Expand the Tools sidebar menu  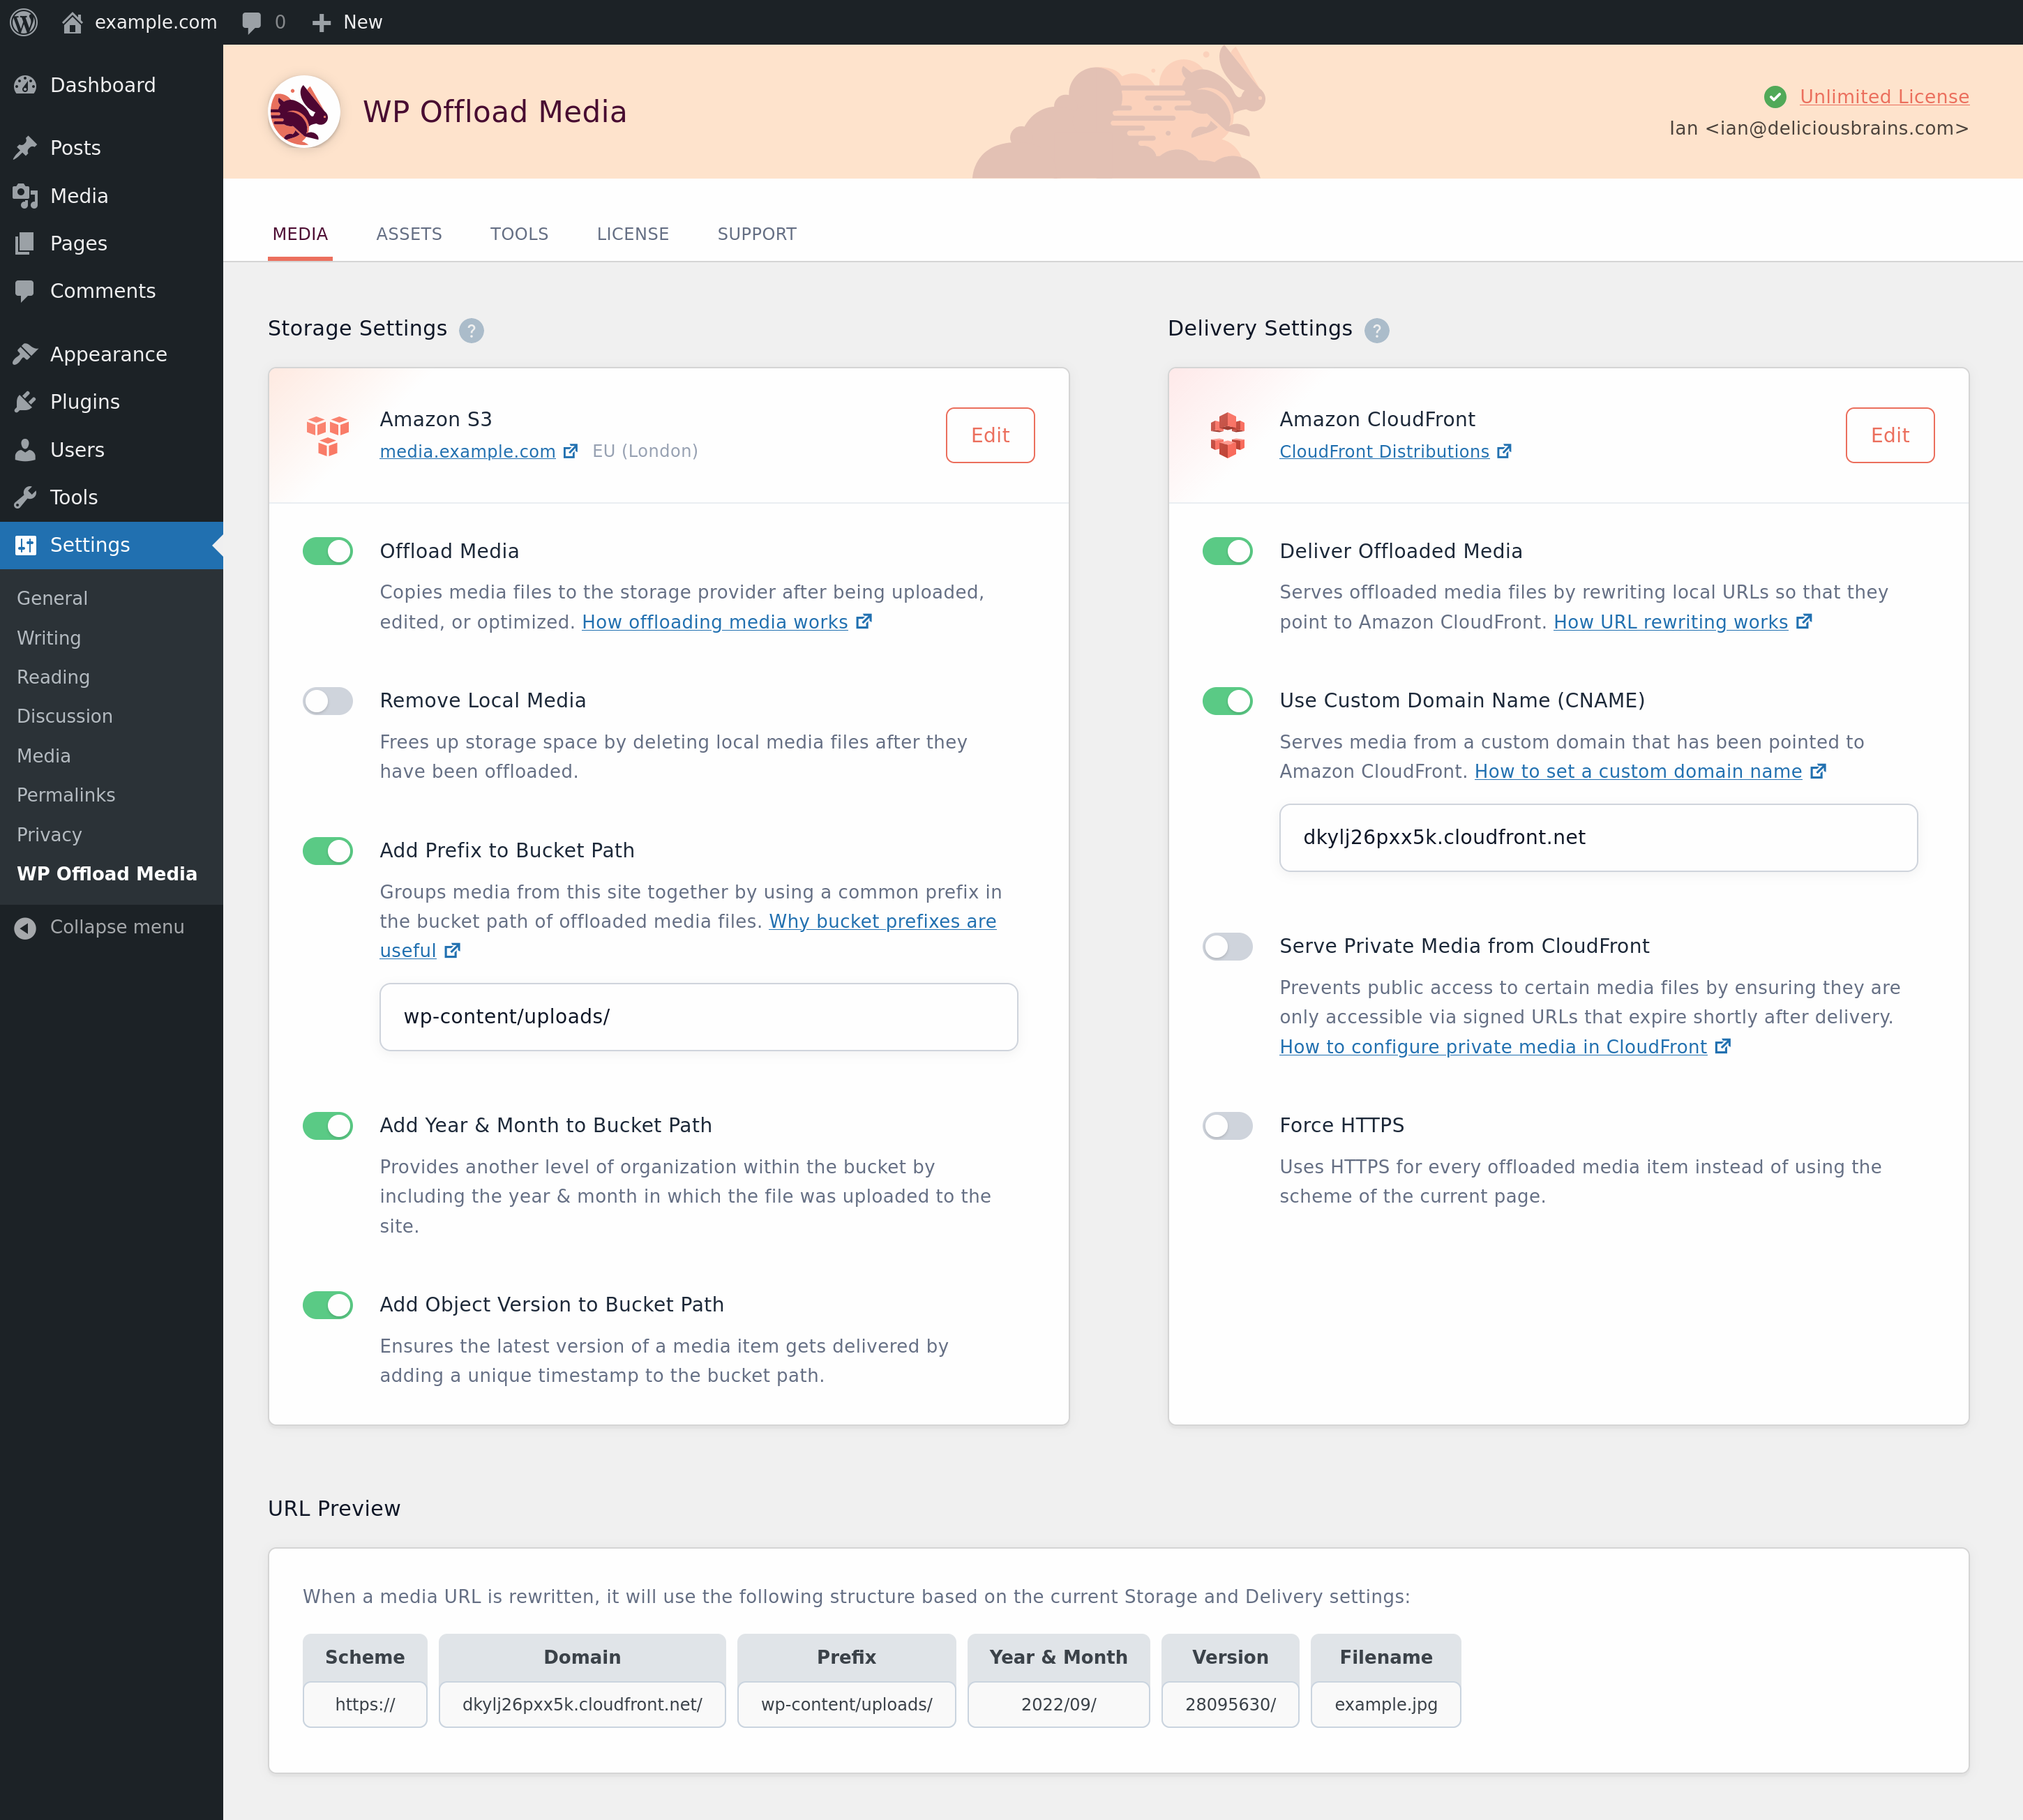(75, 497)
